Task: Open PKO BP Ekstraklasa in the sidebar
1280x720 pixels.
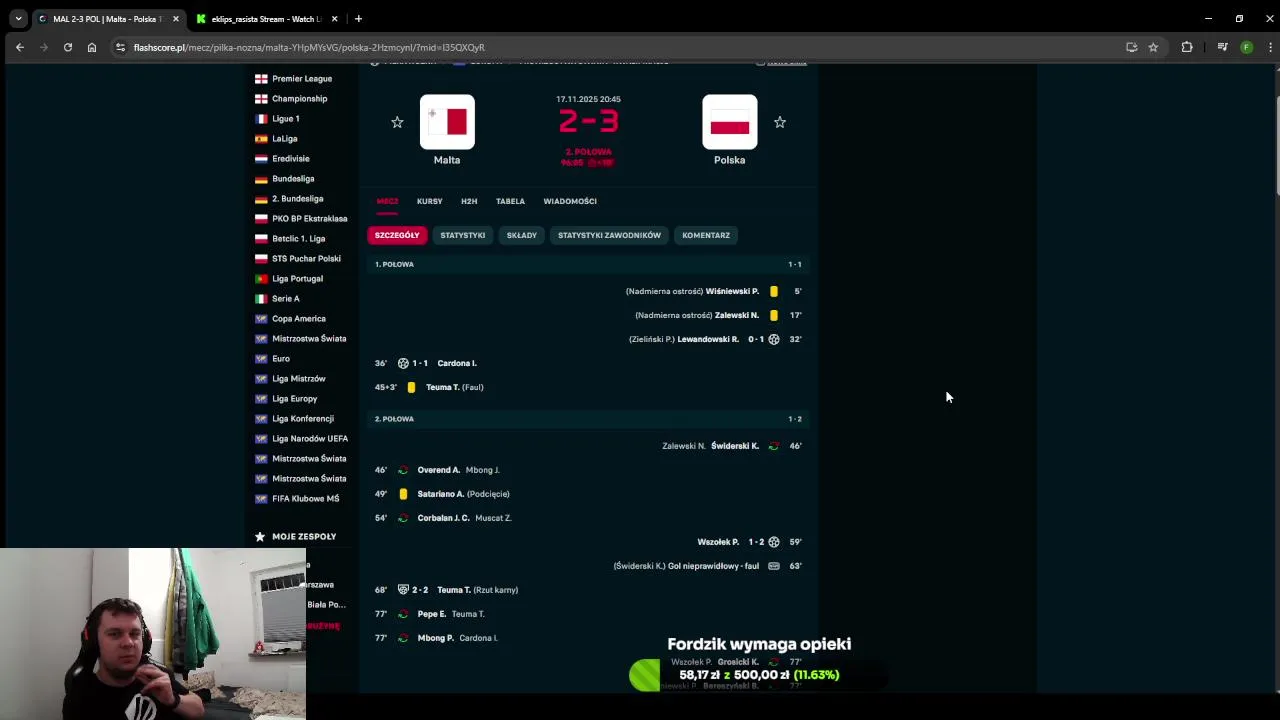Action: point(310,218)
